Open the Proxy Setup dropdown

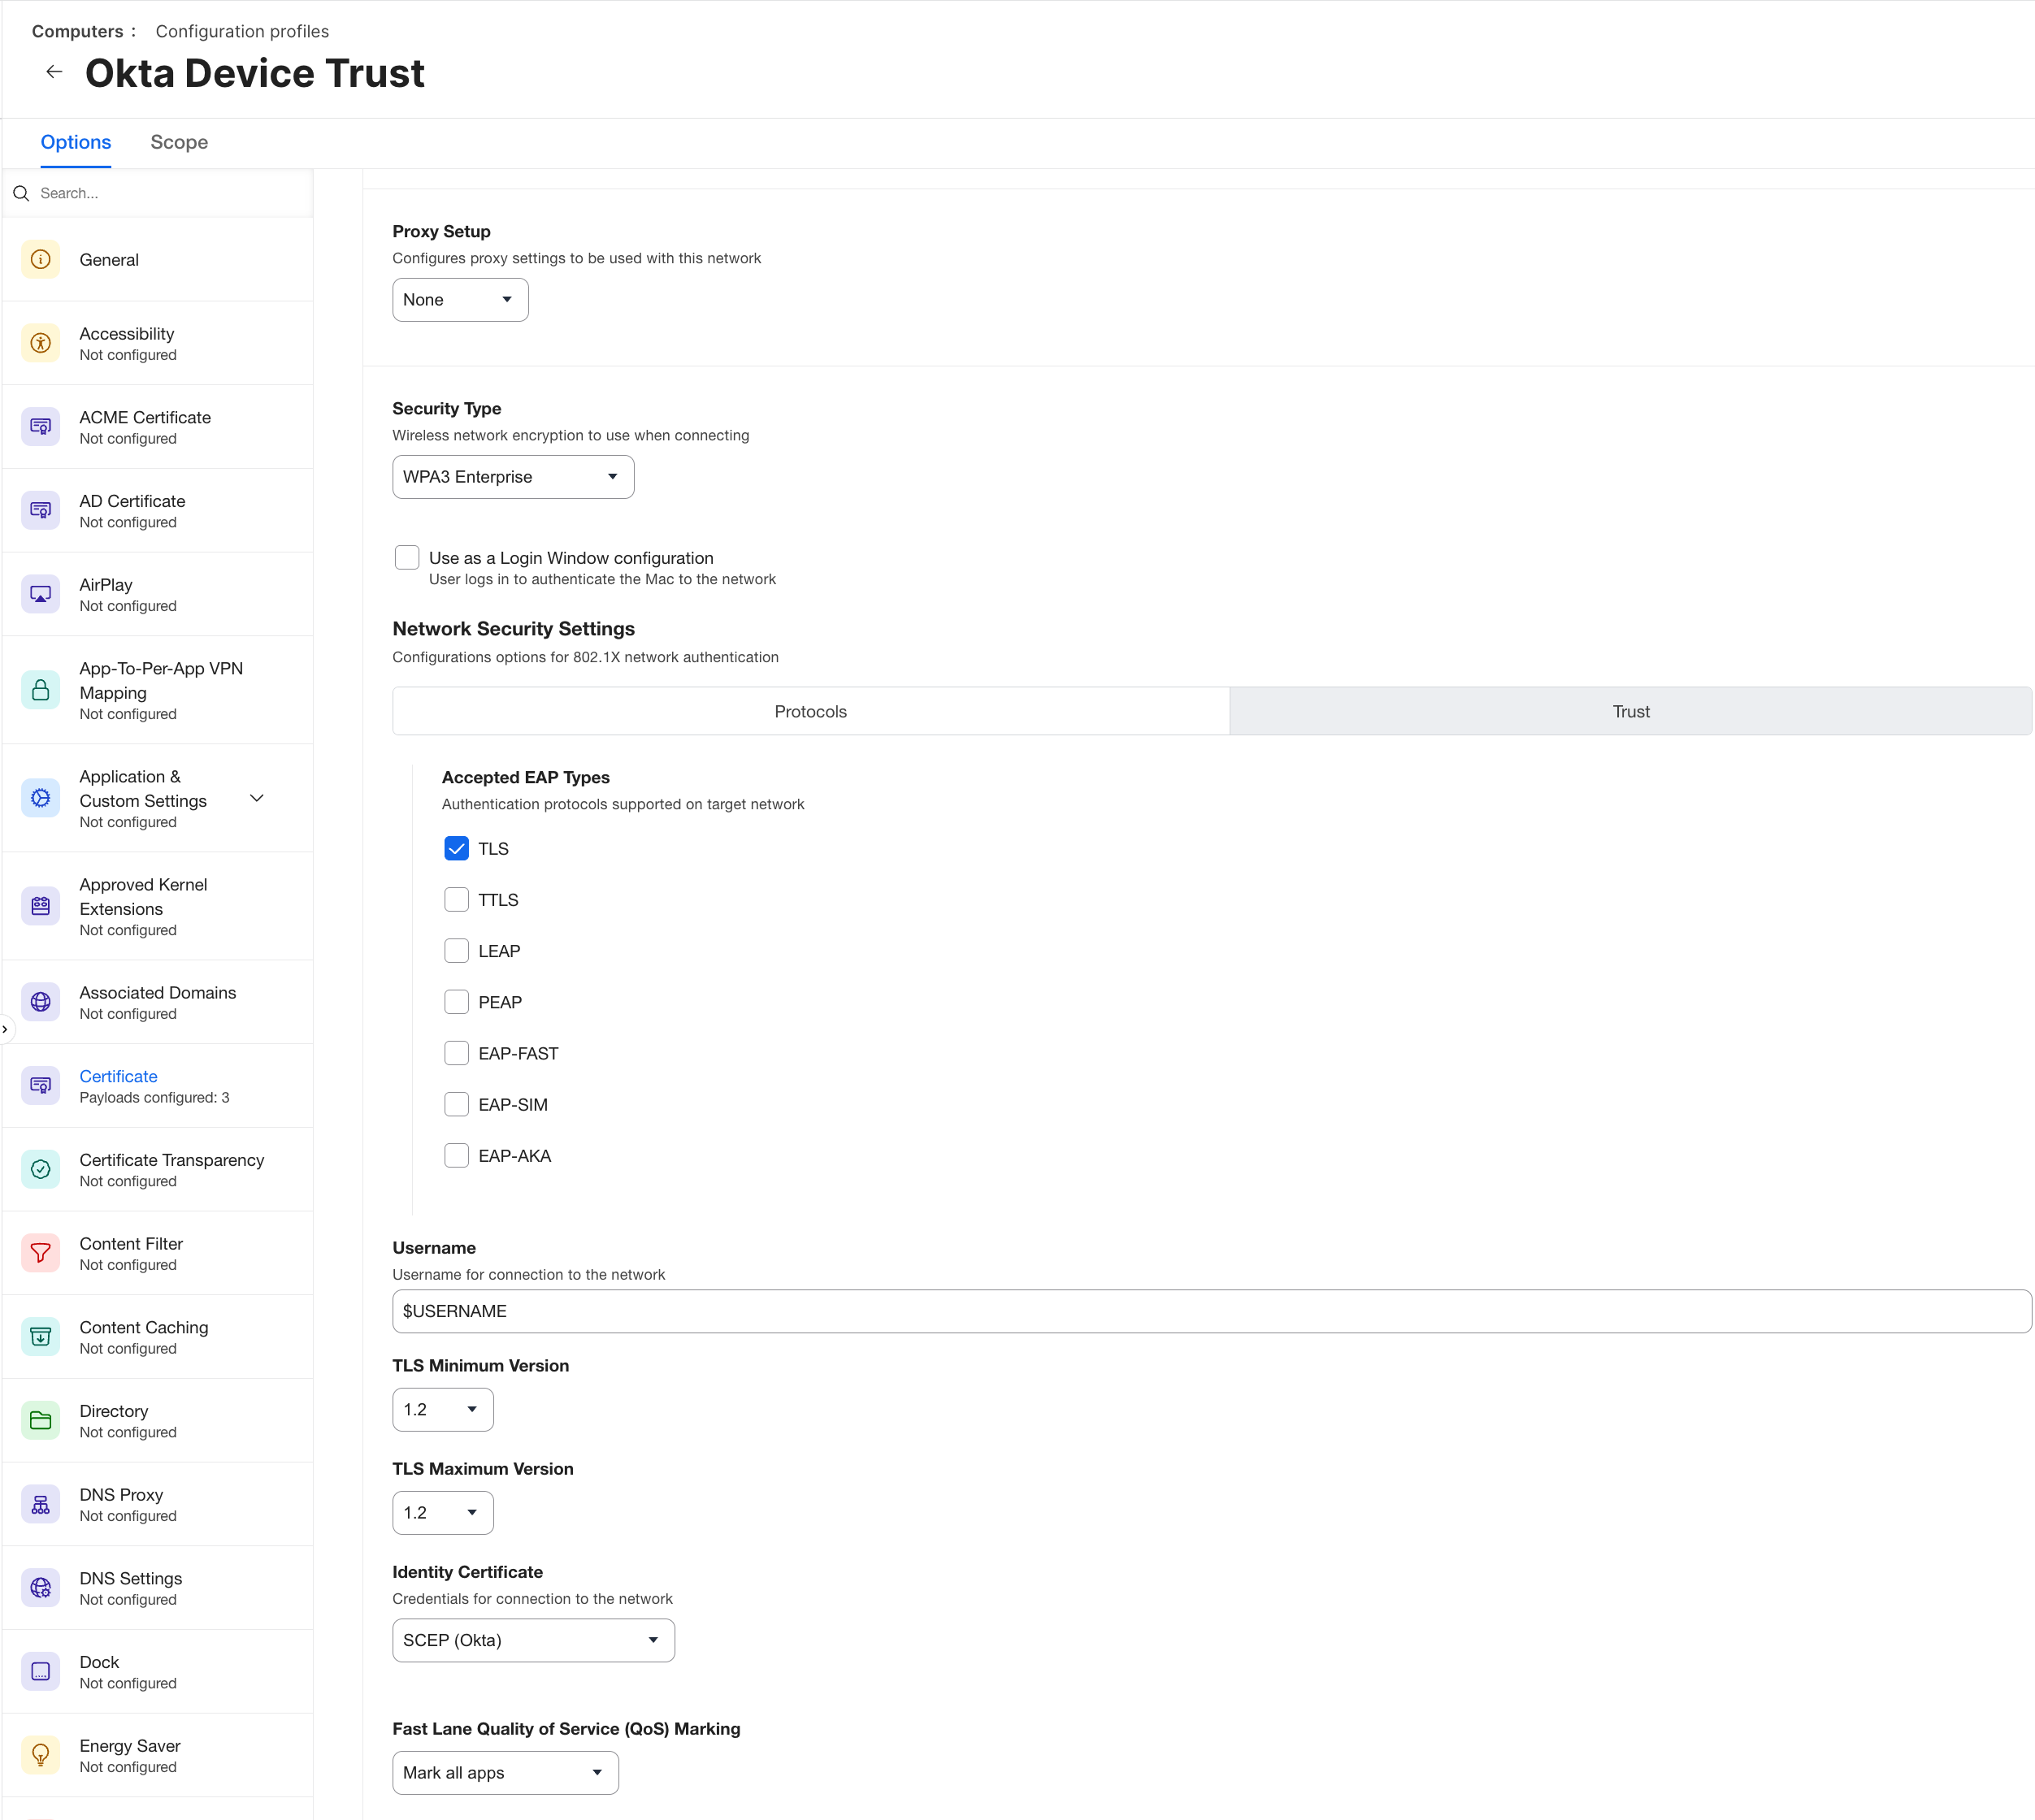click(x=460, y=300)
